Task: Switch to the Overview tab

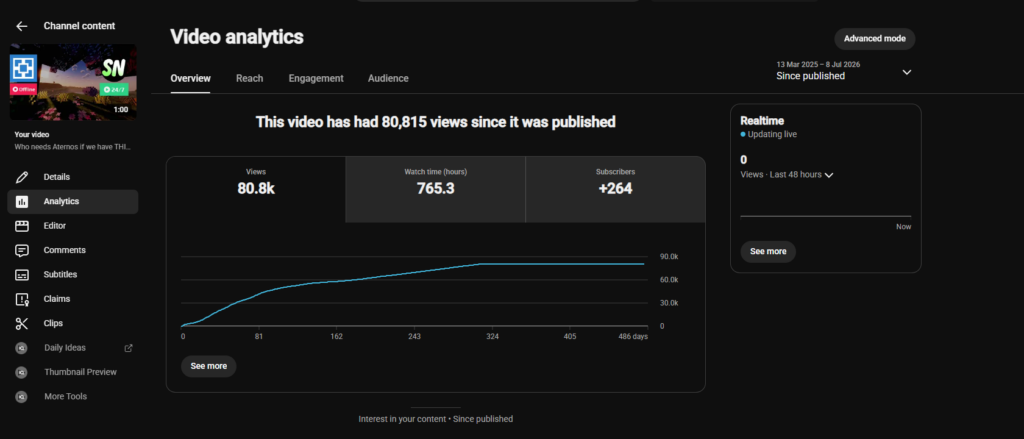Action: [x=191, y=78]
